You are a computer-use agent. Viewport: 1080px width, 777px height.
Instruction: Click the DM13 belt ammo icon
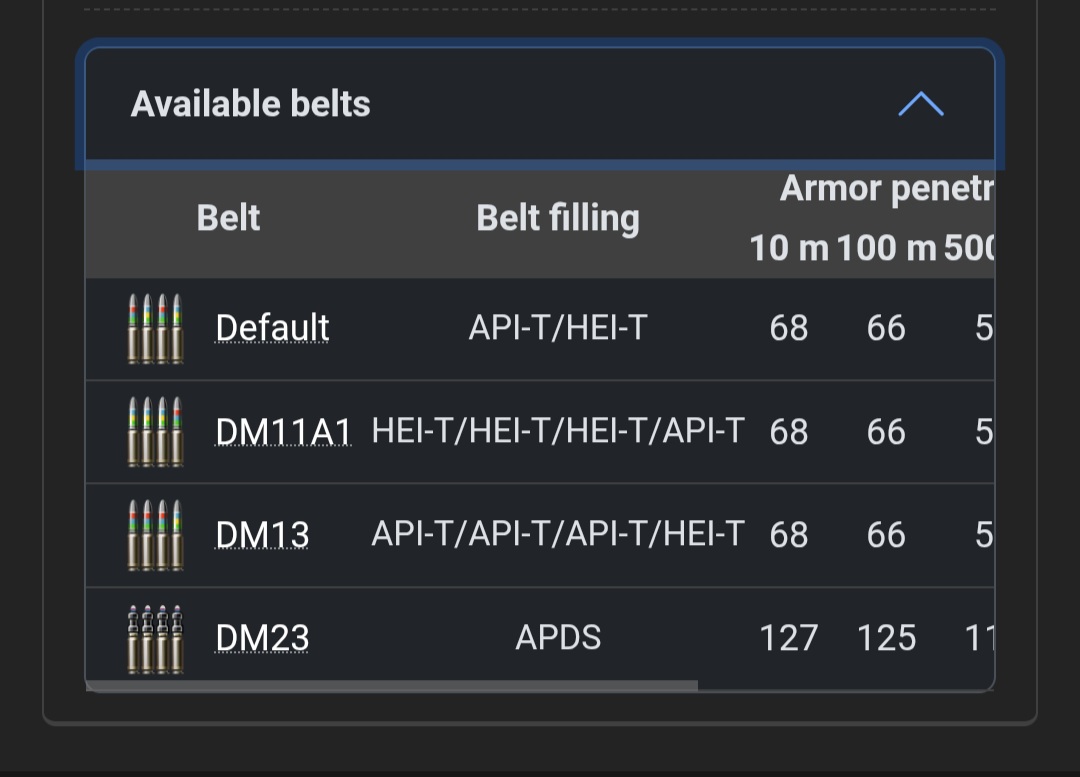point(156,535)
